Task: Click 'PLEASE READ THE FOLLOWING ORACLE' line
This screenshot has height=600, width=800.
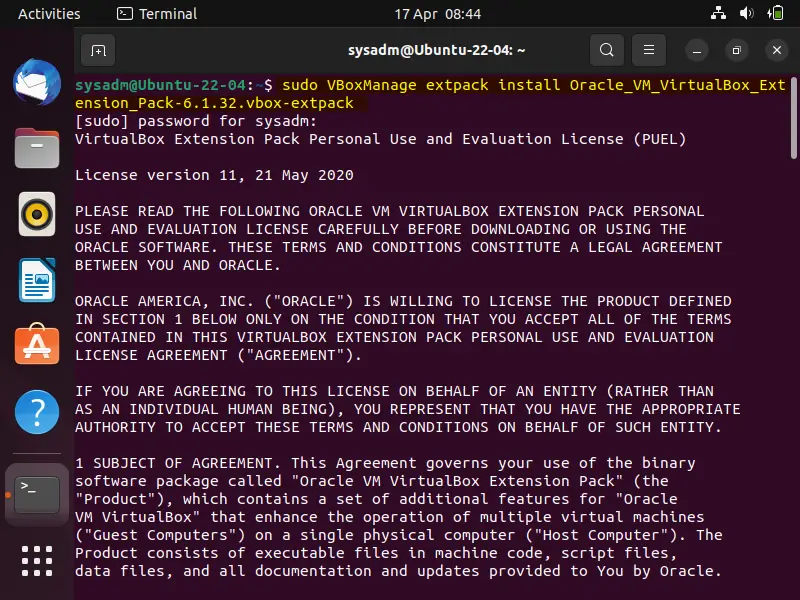Action: click(x=389, y=211)
